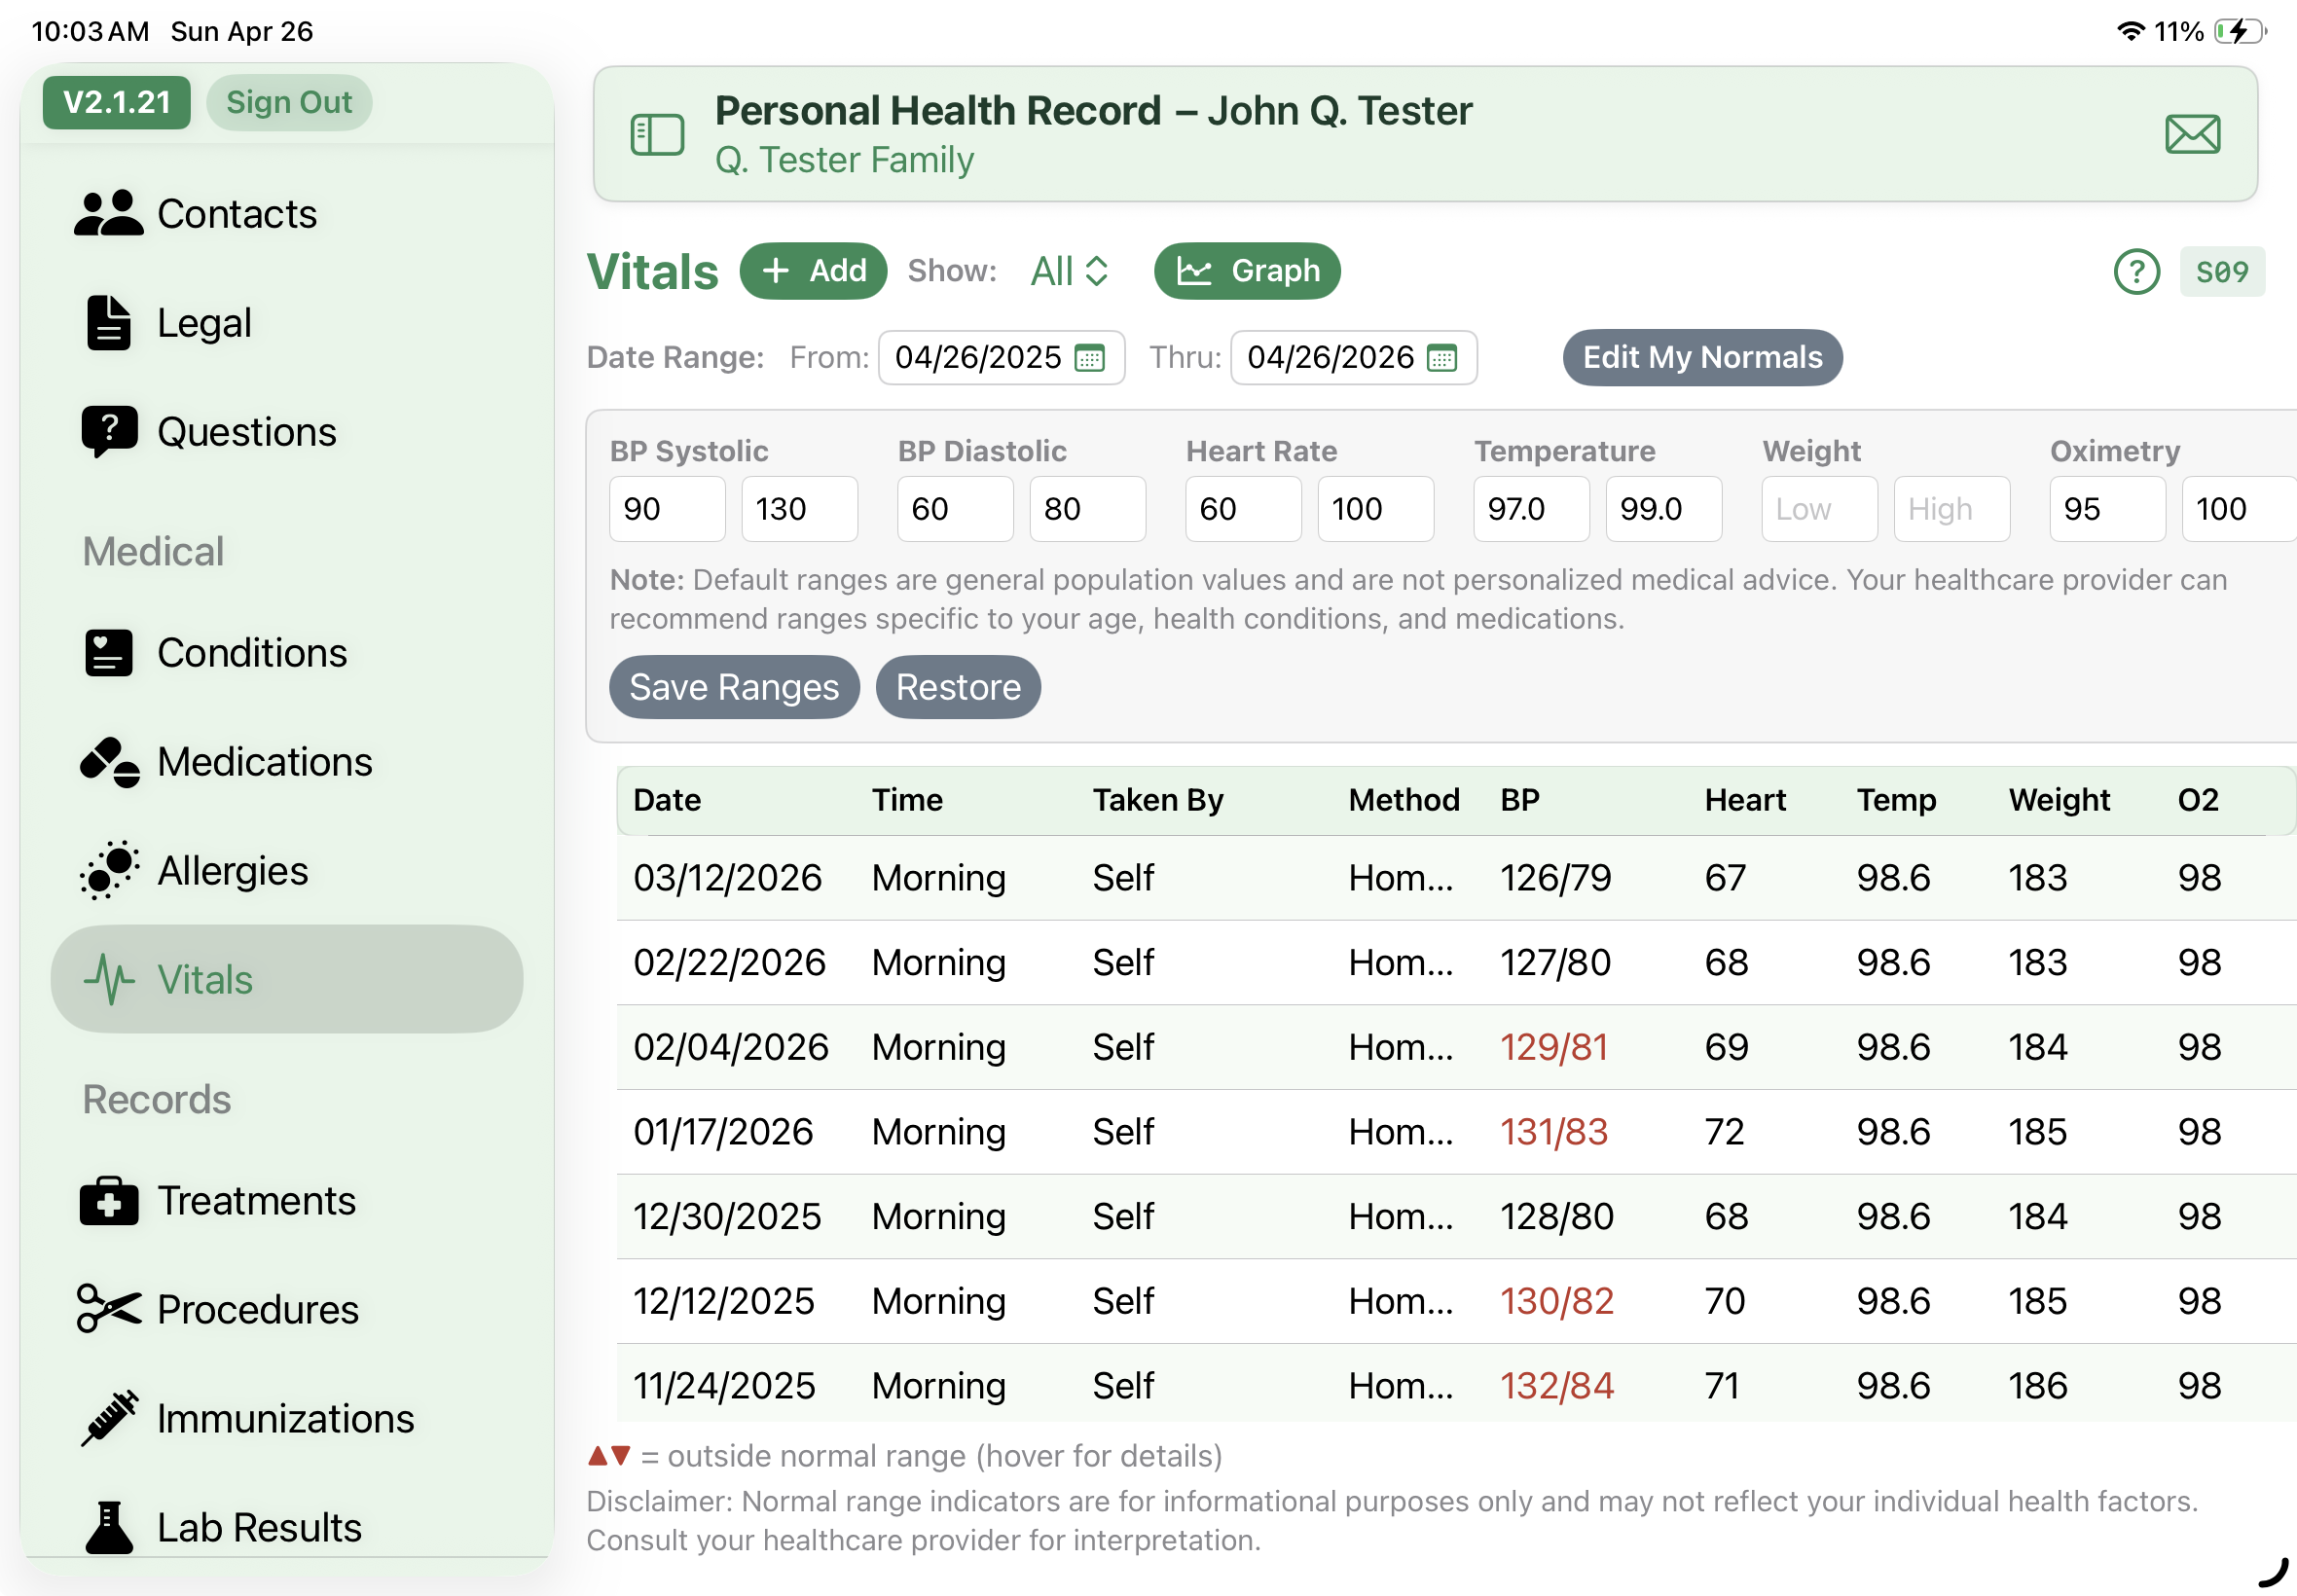Click the Medications pills icon
This screenshot has width=2297, height=1596.
109,762
